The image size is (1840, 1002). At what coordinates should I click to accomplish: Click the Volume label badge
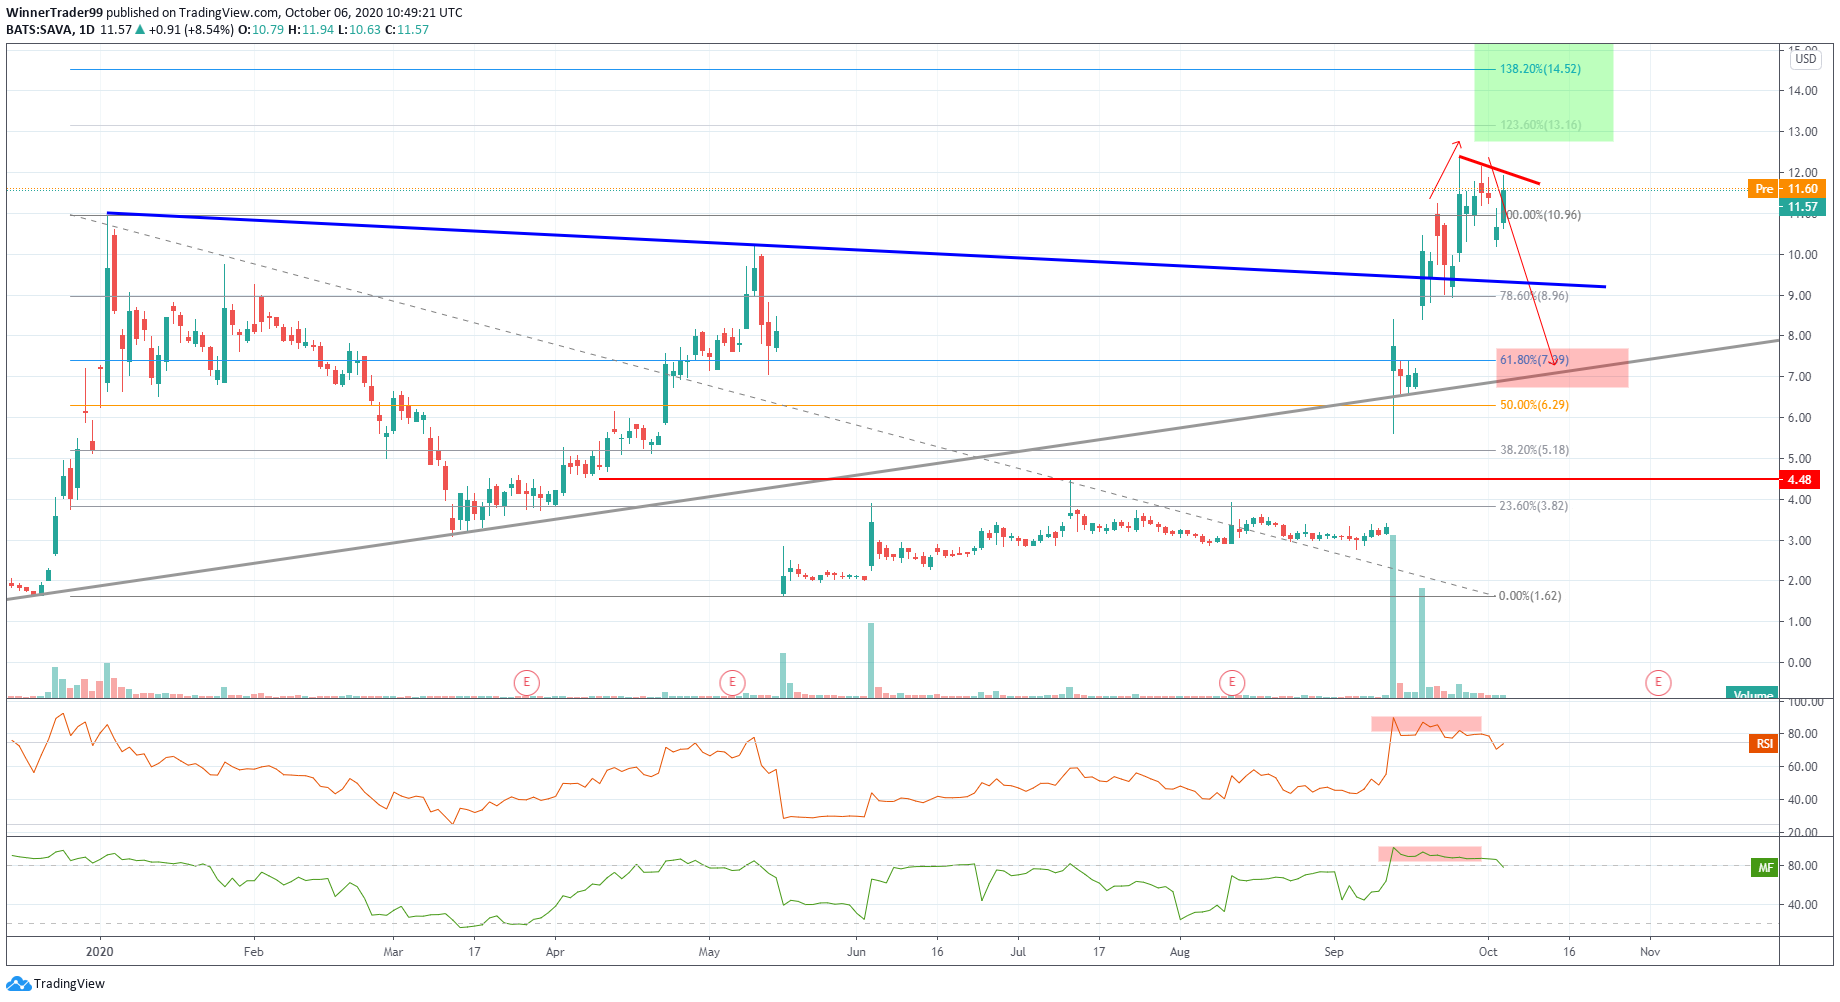(x=1753, y=693)
